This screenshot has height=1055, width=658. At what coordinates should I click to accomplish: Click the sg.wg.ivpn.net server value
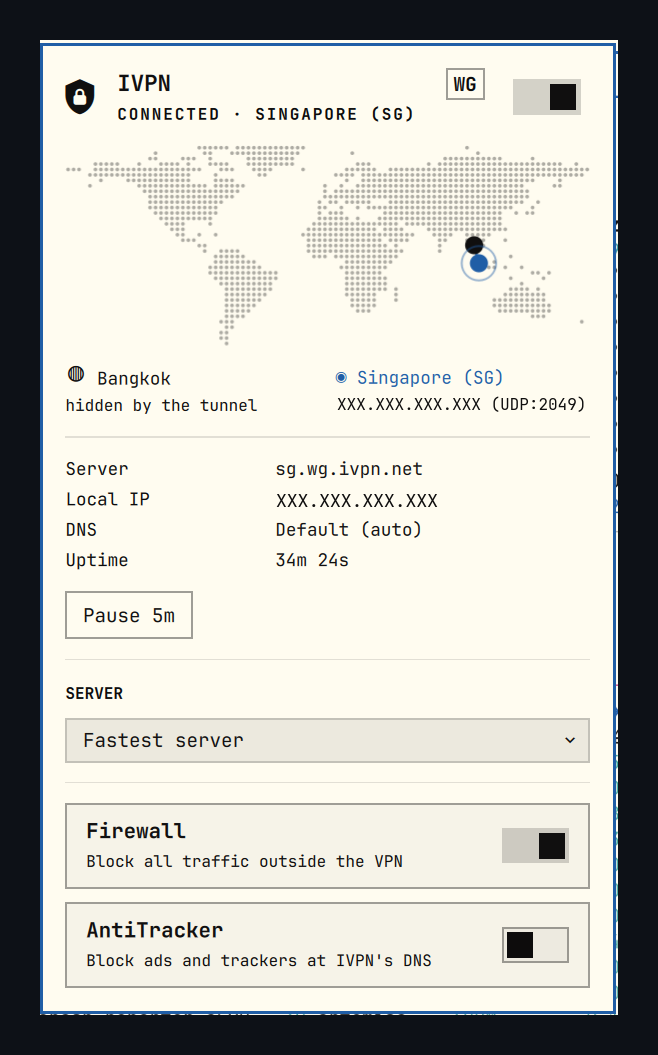[x=349, y=469]
